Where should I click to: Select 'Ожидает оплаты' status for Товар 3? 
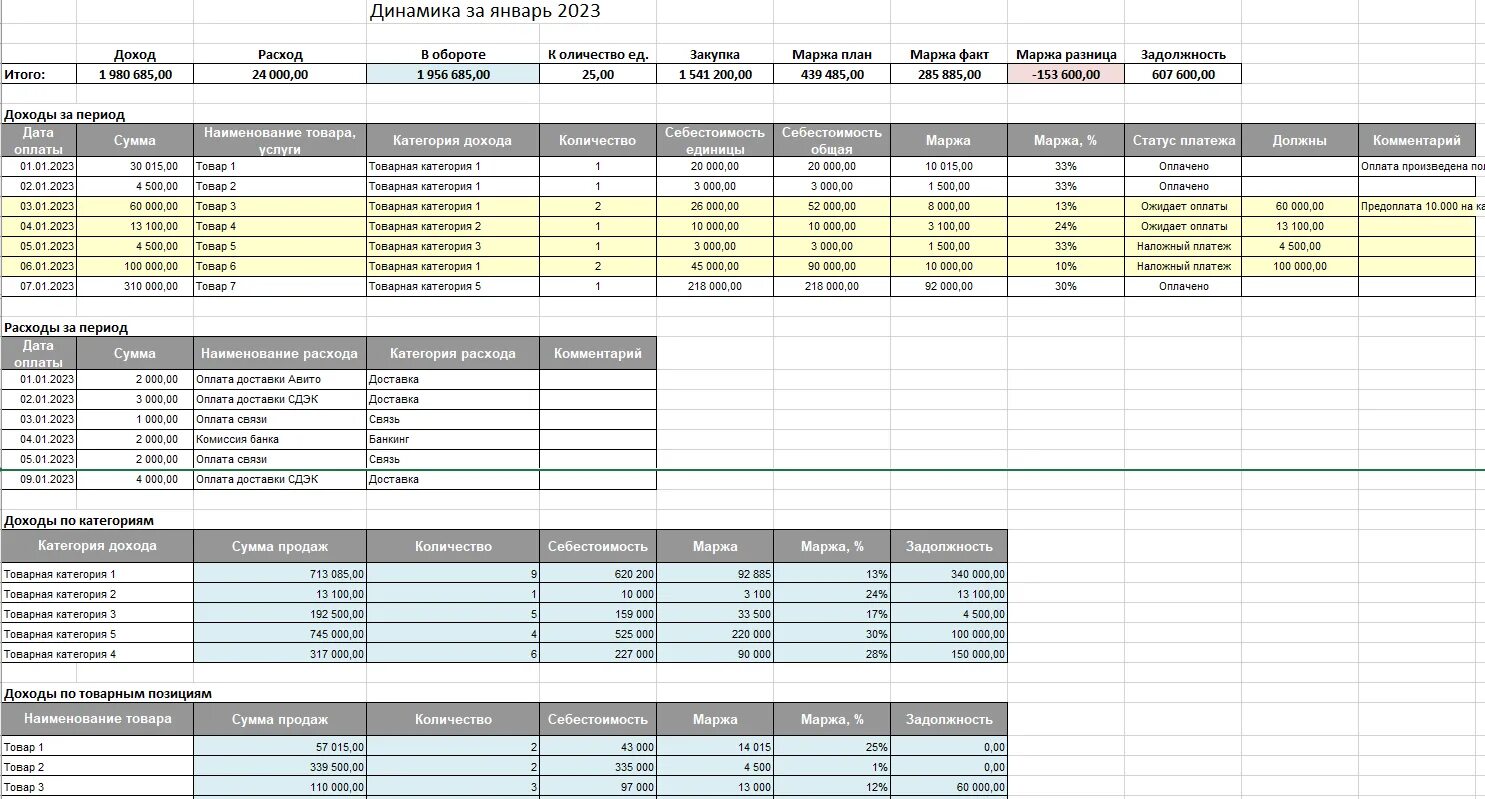(1183, 206)
